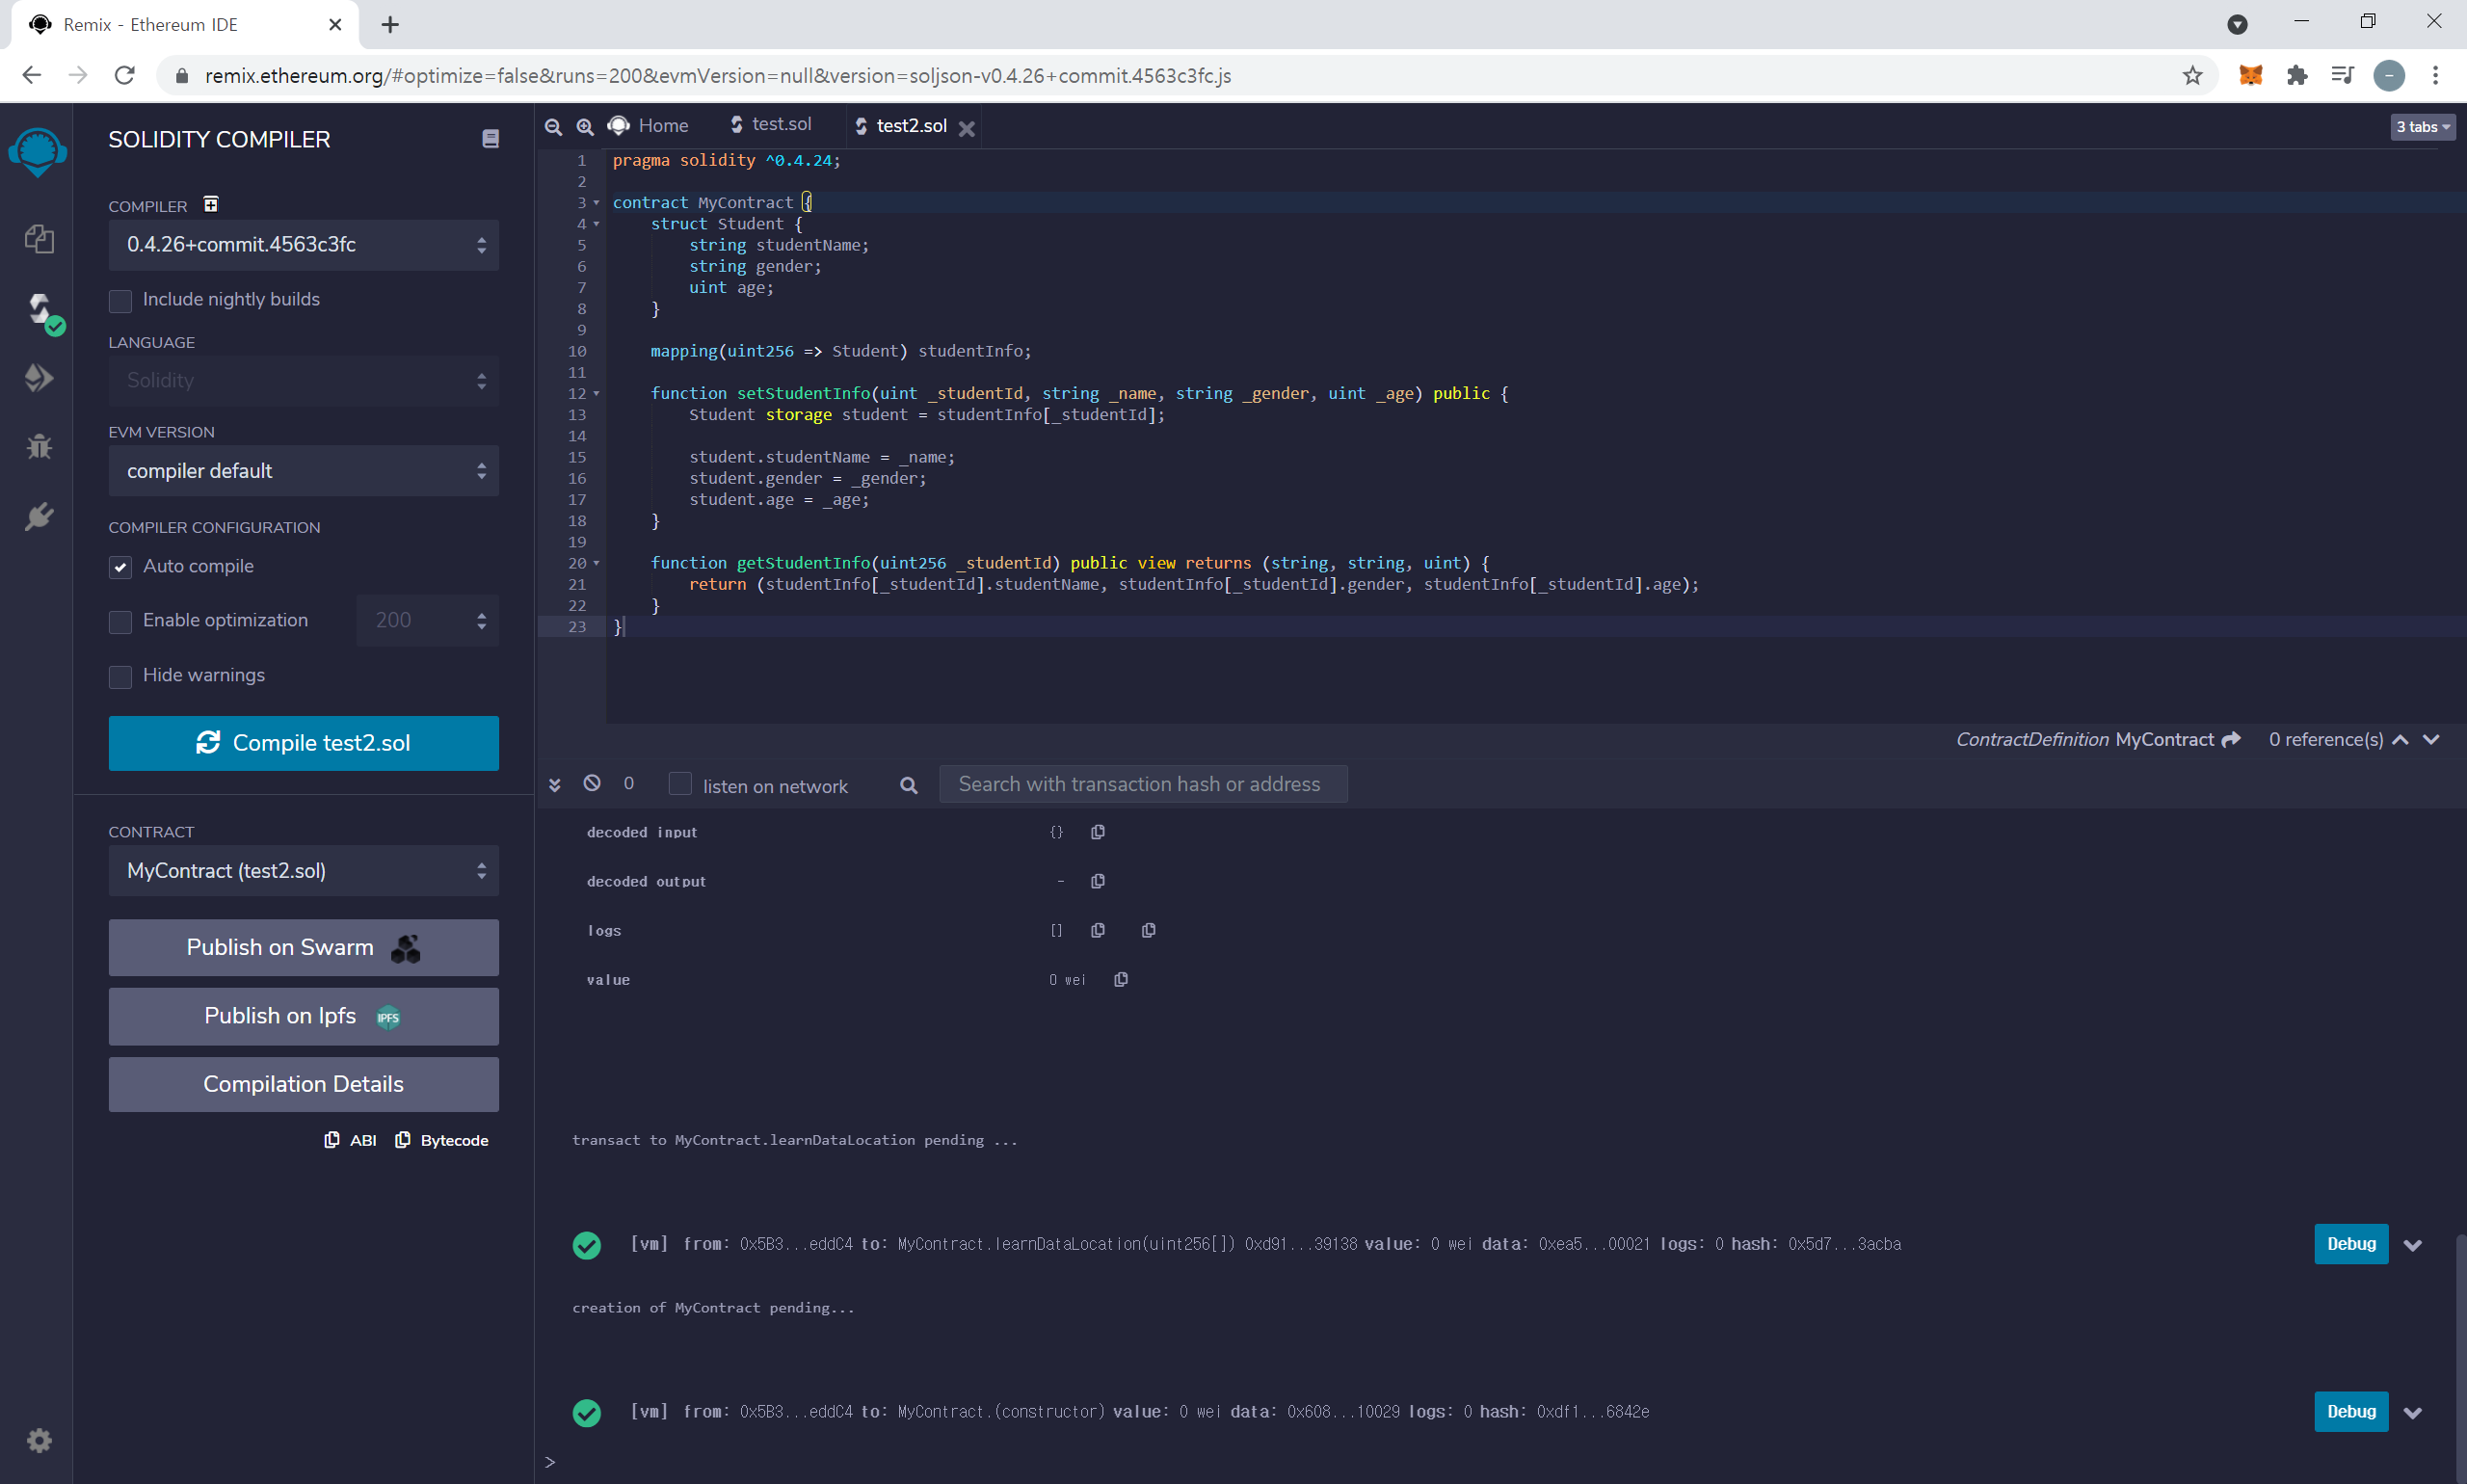Screen dimensions: 2467x1484
Task: Click MetaMask fox extension icon
Action: click(2250, 76)
